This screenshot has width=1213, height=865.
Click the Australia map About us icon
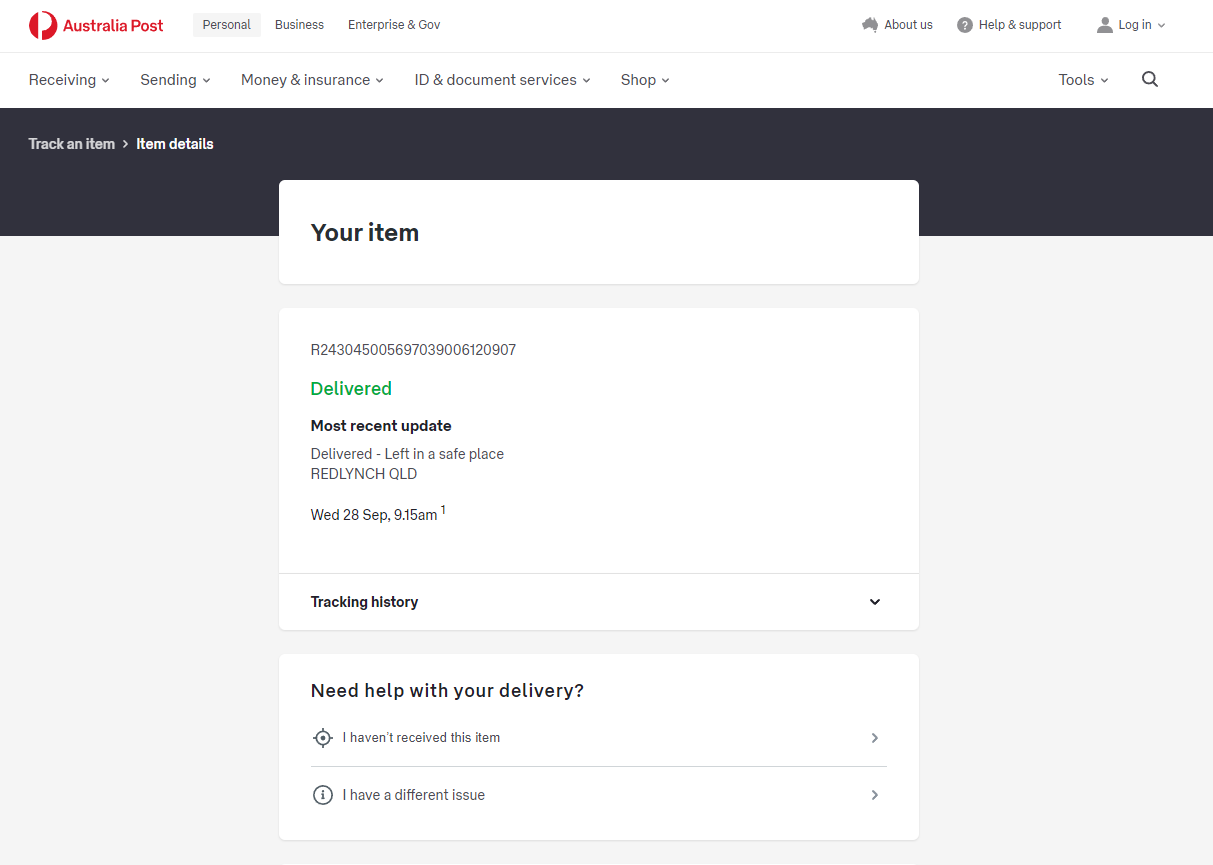[869, 25]
